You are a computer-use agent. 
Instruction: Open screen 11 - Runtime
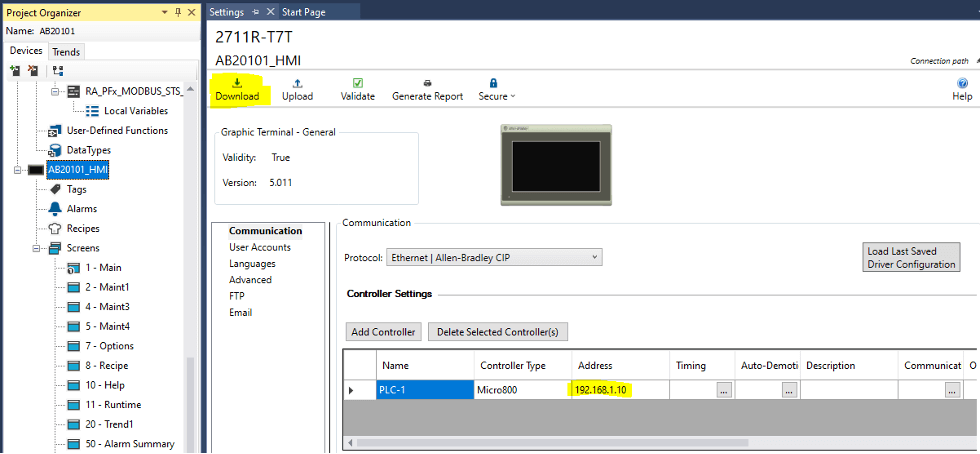pos(113,405)
